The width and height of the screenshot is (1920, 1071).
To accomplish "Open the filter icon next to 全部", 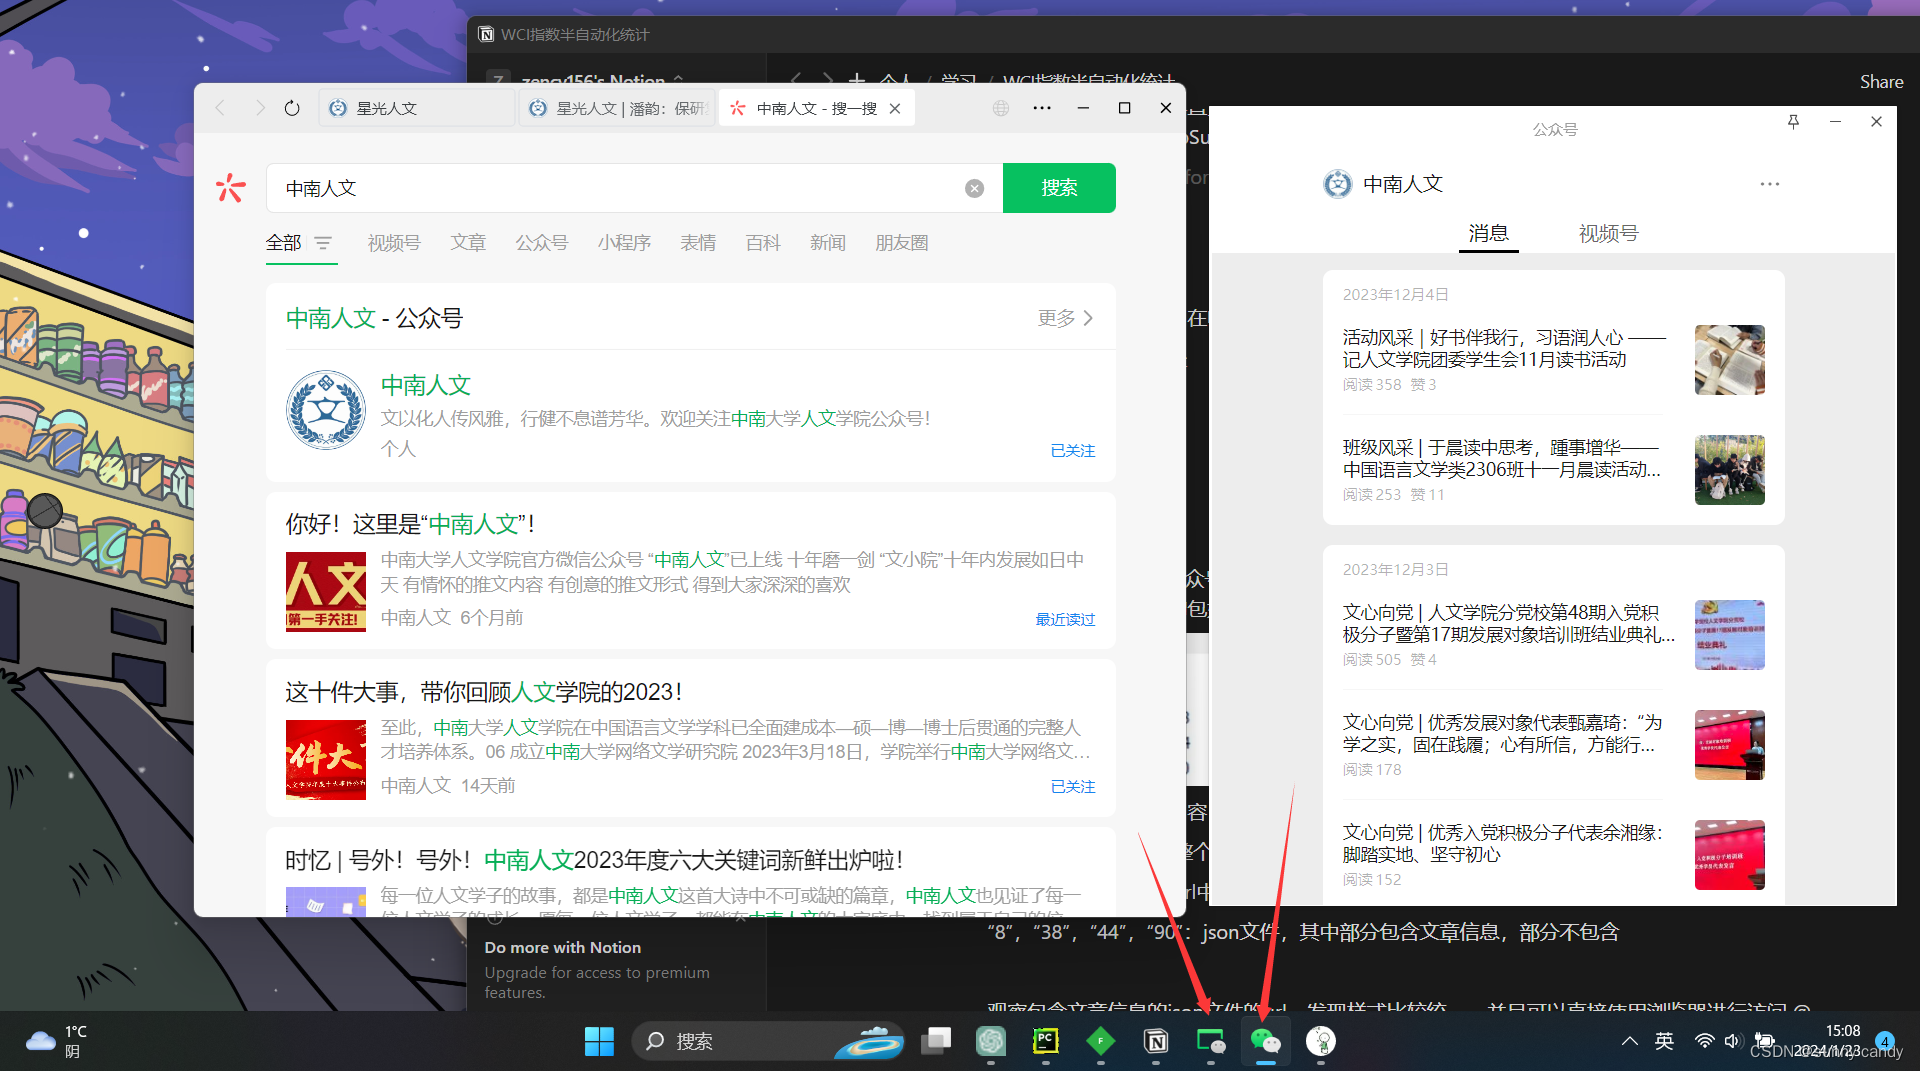I will [323, 243].
